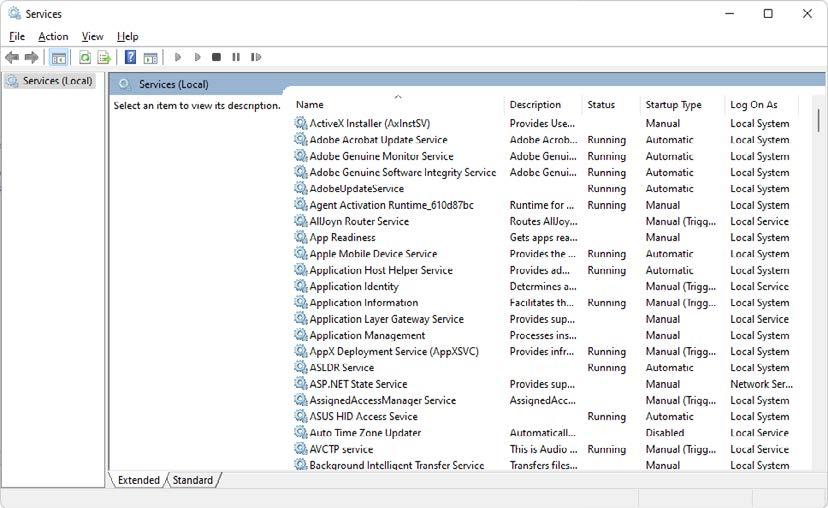Click 'Select an item to view its description' text
The width and height of the screenshot is (828, 508).
pyautogui.click(x=197, y=106)
